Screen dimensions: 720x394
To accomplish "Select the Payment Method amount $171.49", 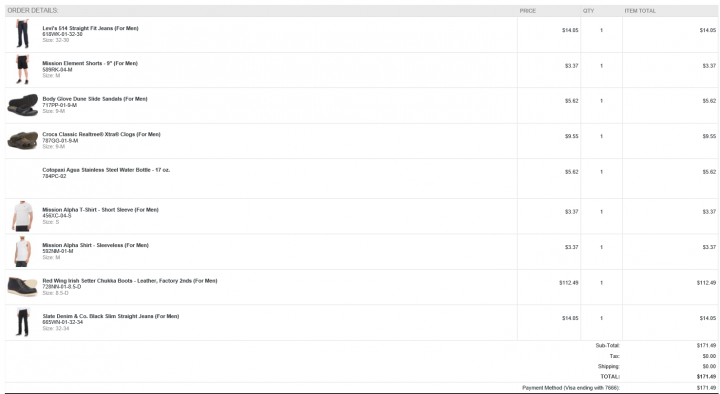I will (x=706, y=388).
